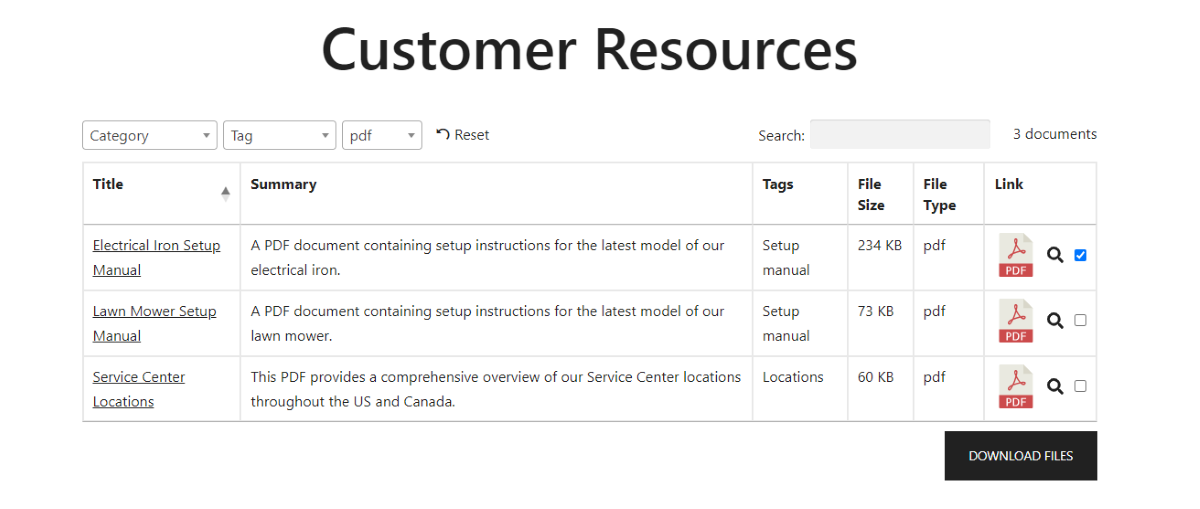Open the Category filter dropdown
Image resolution: width=1200 pixels, height=509 pixels.
click(x=150, y=135)
